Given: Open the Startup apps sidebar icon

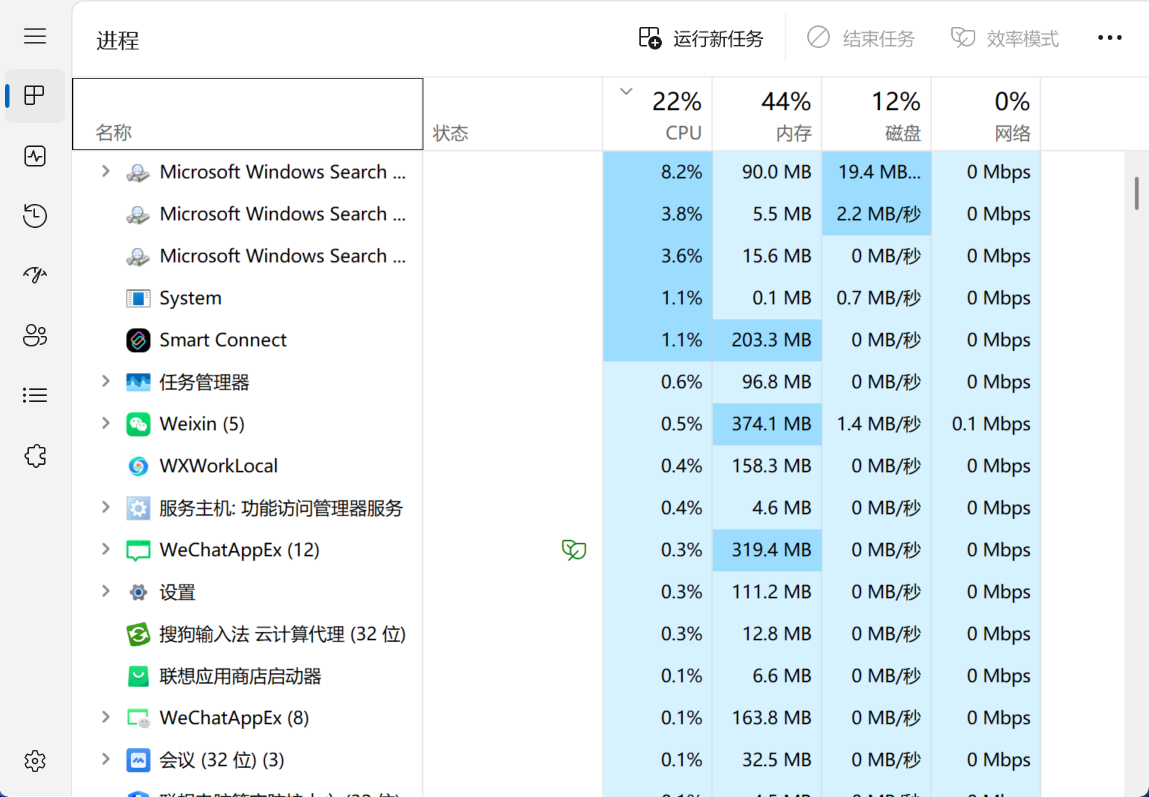Looking at the screenshot, I should [34, 275].
